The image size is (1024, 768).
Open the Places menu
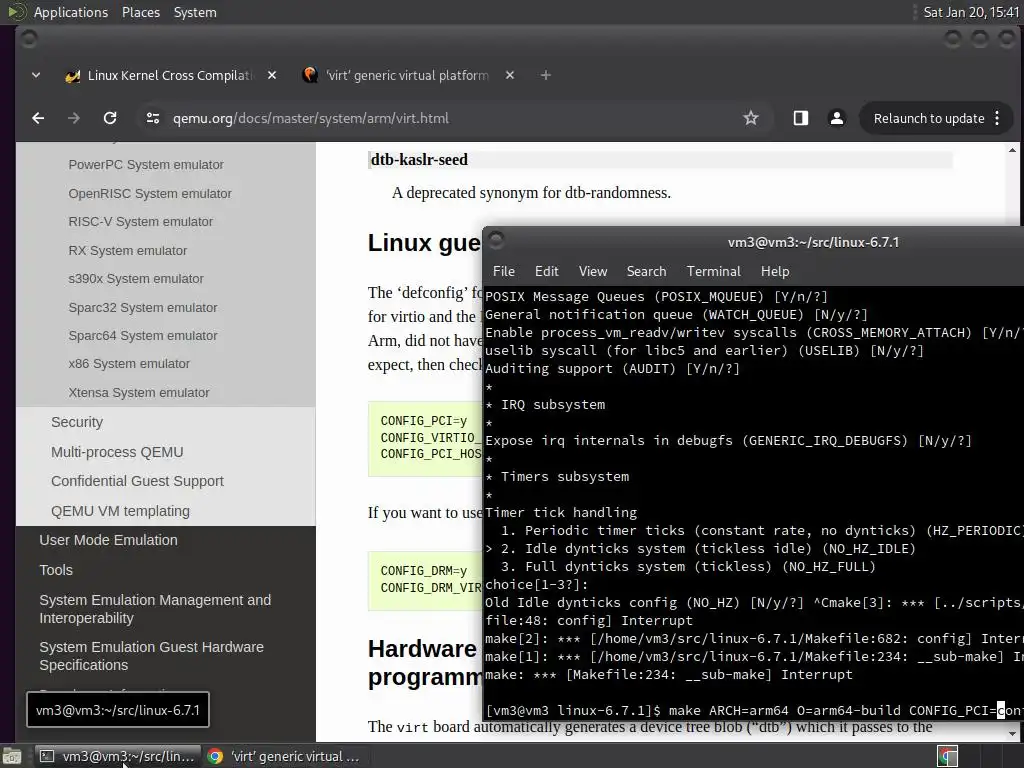point(140,12)
